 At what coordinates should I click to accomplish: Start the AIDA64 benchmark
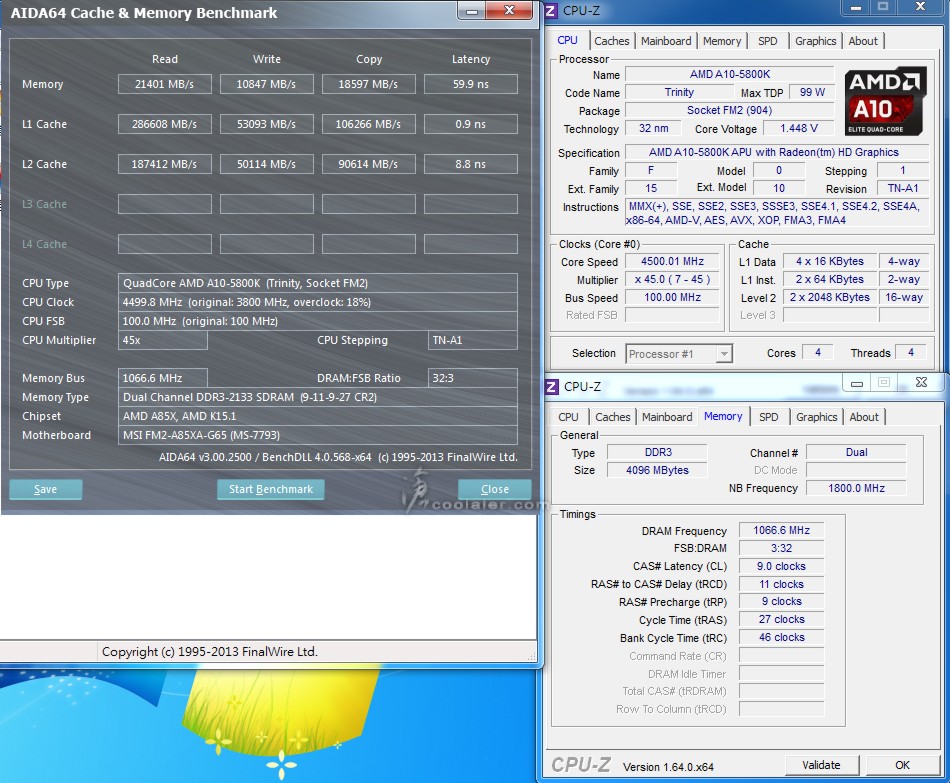coord(271,489)
